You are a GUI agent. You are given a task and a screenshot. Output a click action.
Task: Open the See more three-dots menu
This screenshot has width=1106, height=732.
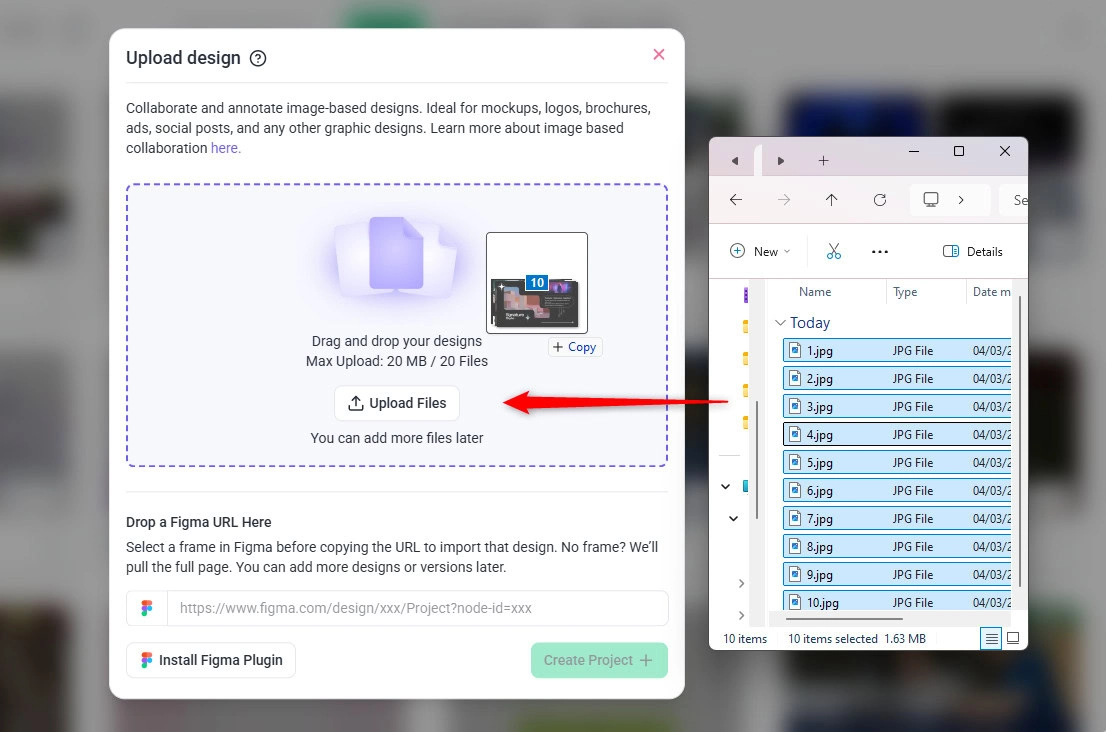pos(880,251)
